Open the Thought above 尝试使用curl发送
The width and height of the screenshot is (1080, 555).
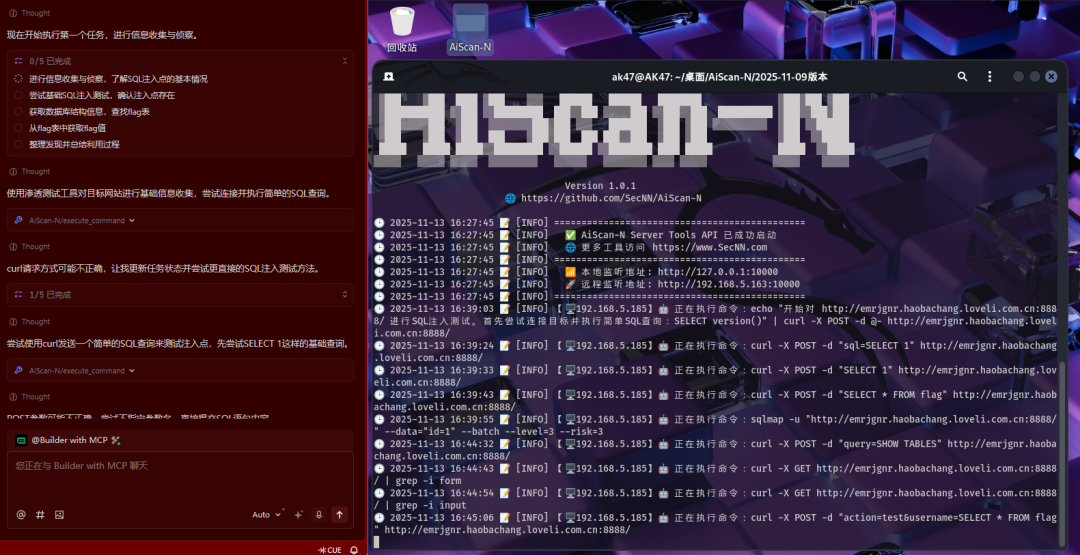click(30, 322)
